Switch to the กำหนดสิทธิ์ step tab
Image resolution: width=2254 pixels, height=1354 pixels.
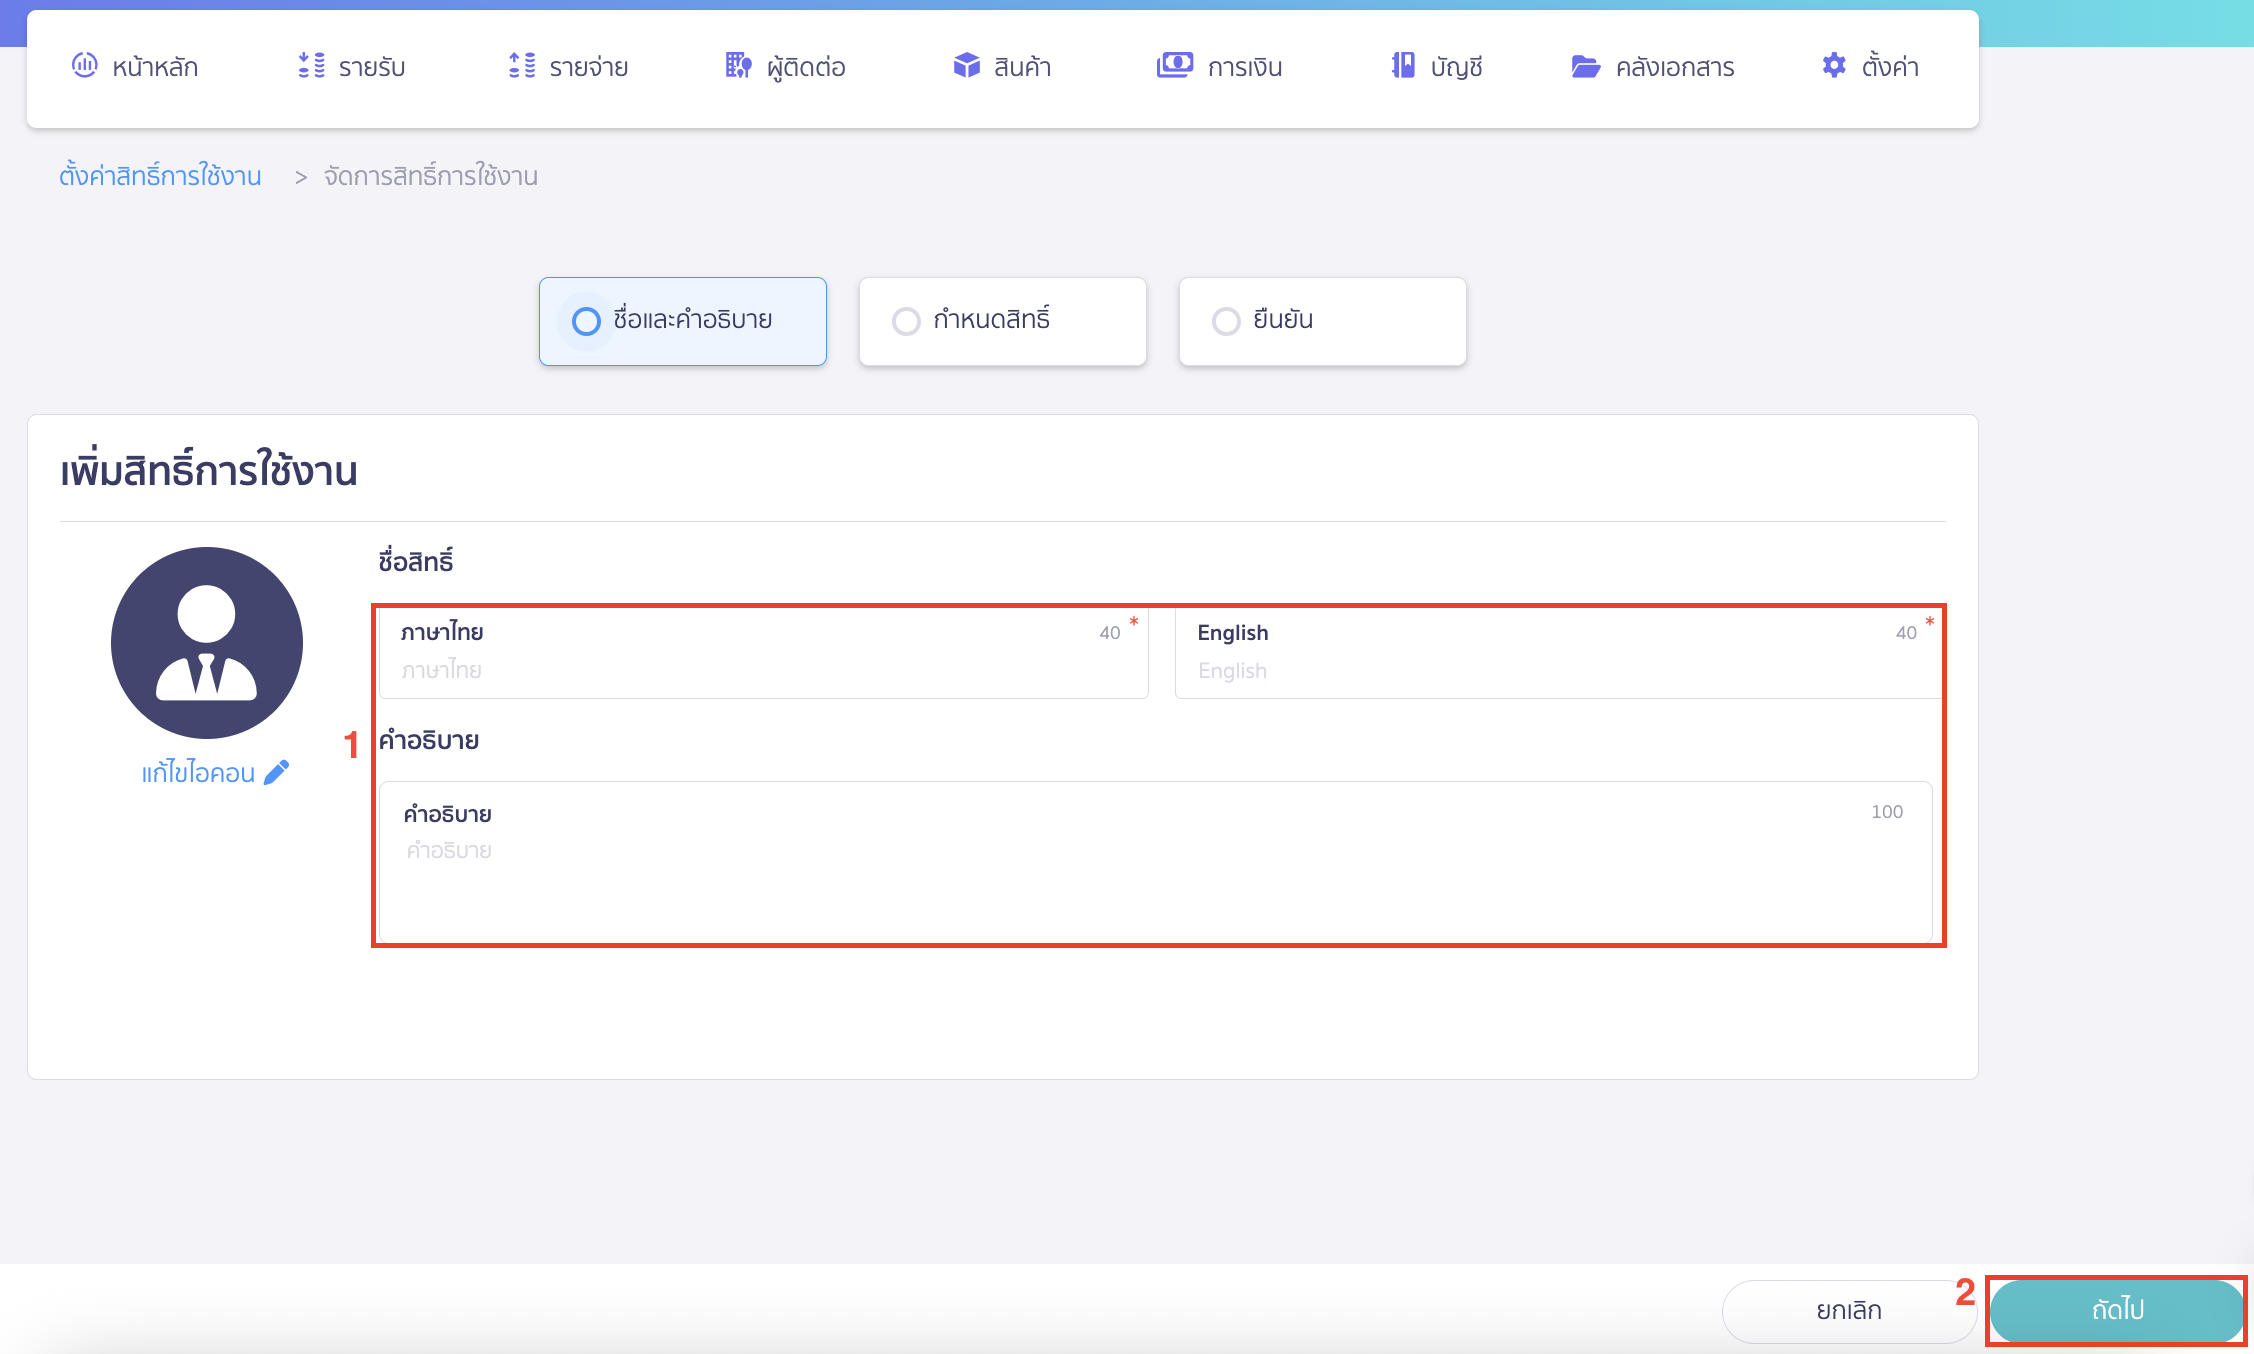[1002, 321]
